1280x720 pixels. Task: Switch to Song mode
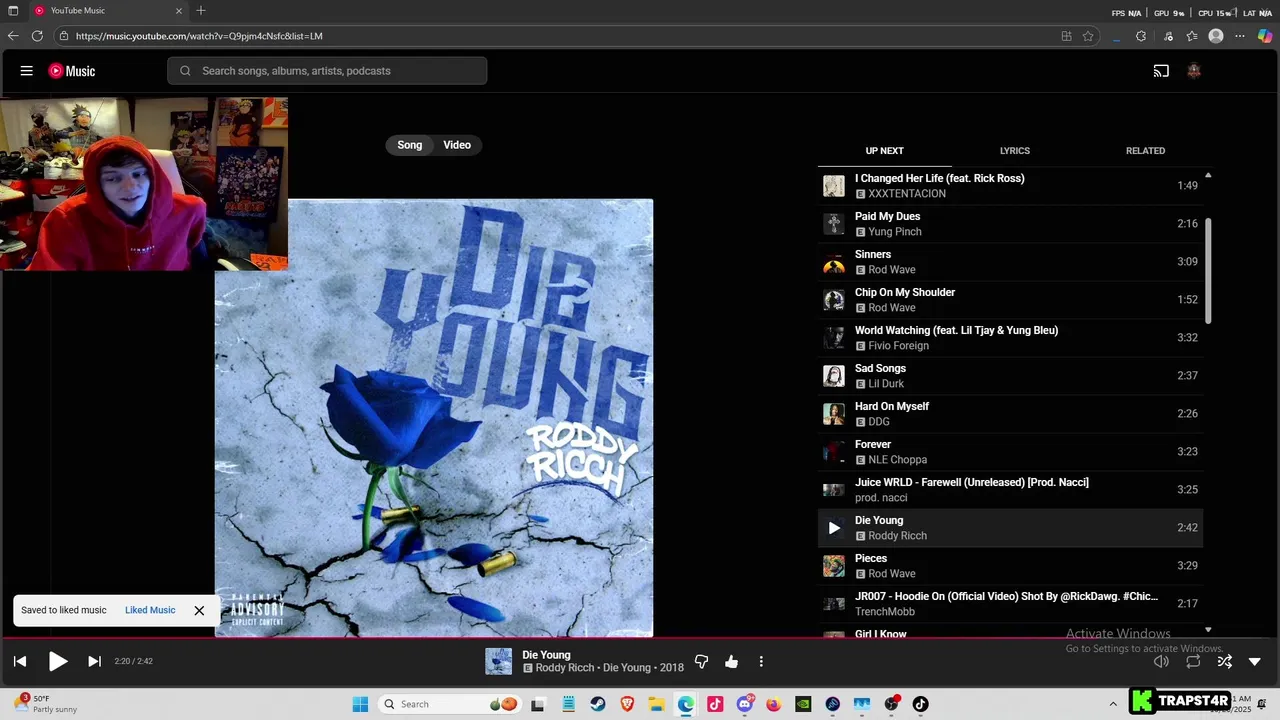410,145
